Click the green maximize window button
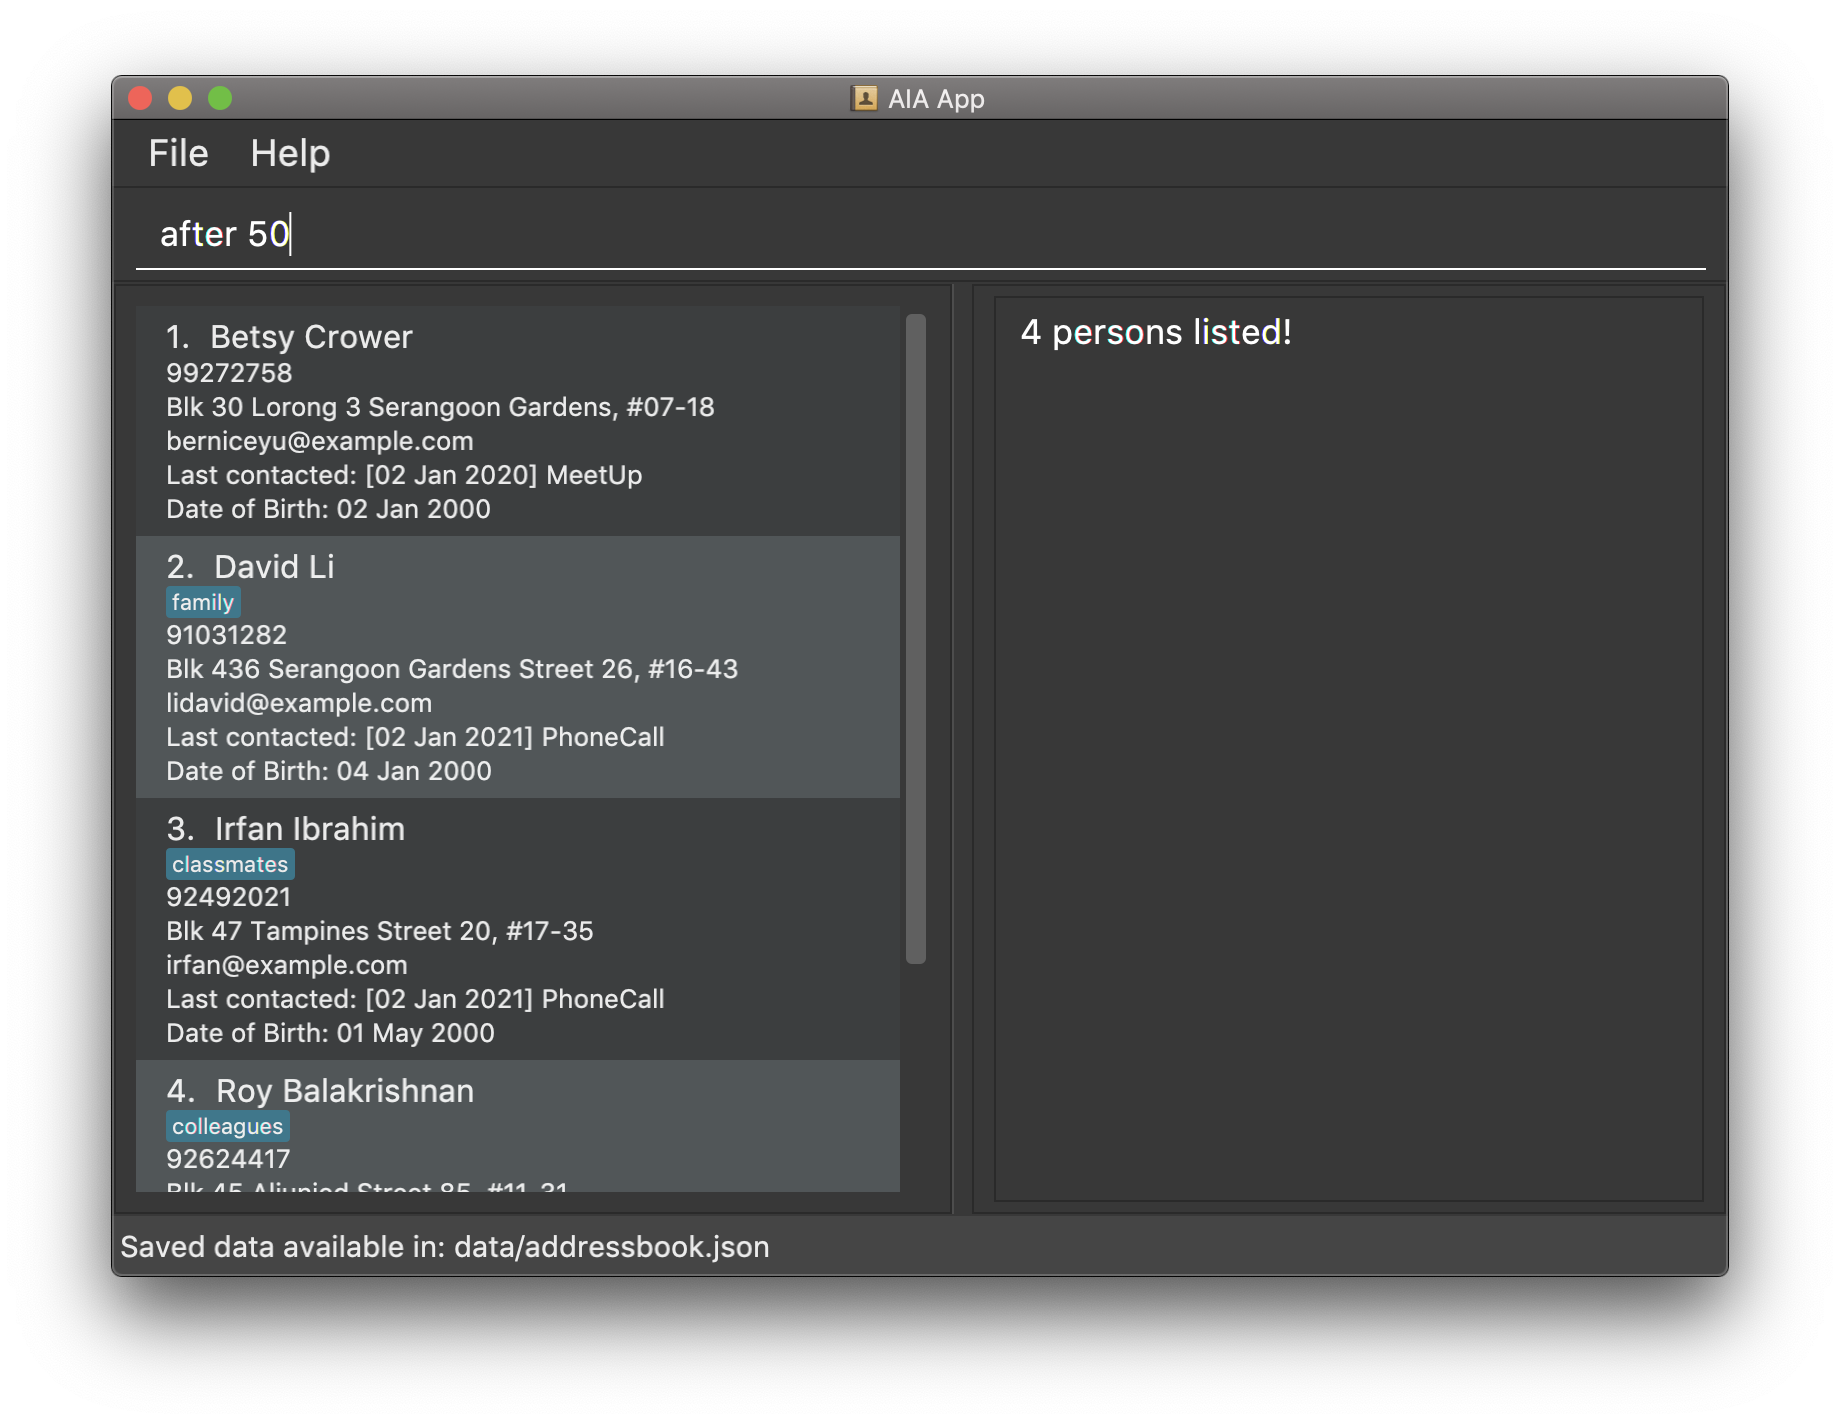Viewport: 1840px width, 1424px height. pyautogui.click(x=220, y=98)
